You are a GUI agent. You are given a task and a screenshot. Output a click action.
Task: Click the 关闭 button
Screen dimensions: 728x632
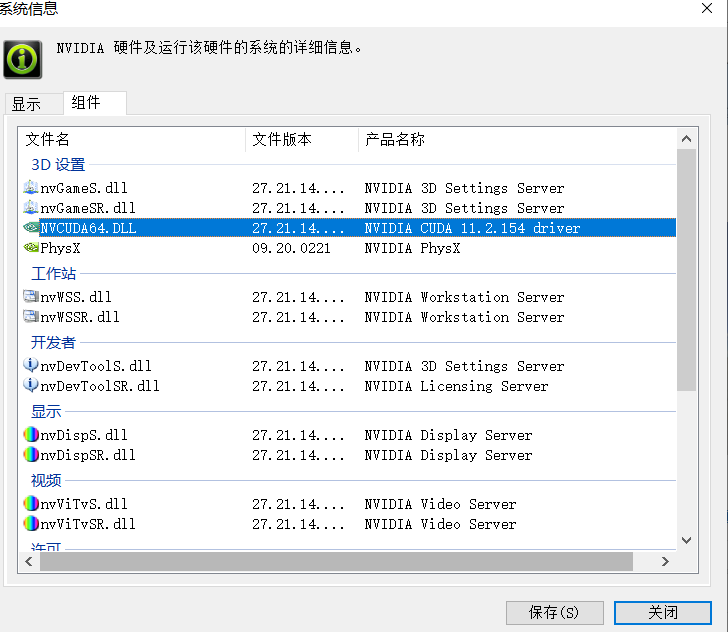point(663,612)
